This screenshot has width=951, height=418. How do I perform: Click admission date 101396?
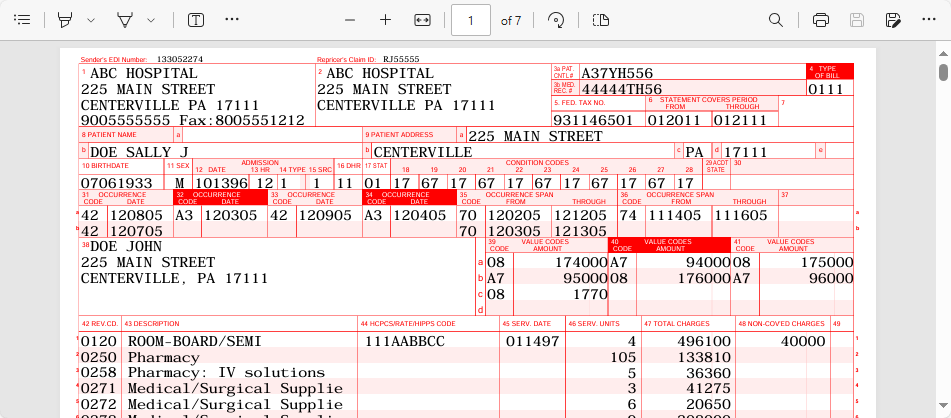tap(221, 183)
